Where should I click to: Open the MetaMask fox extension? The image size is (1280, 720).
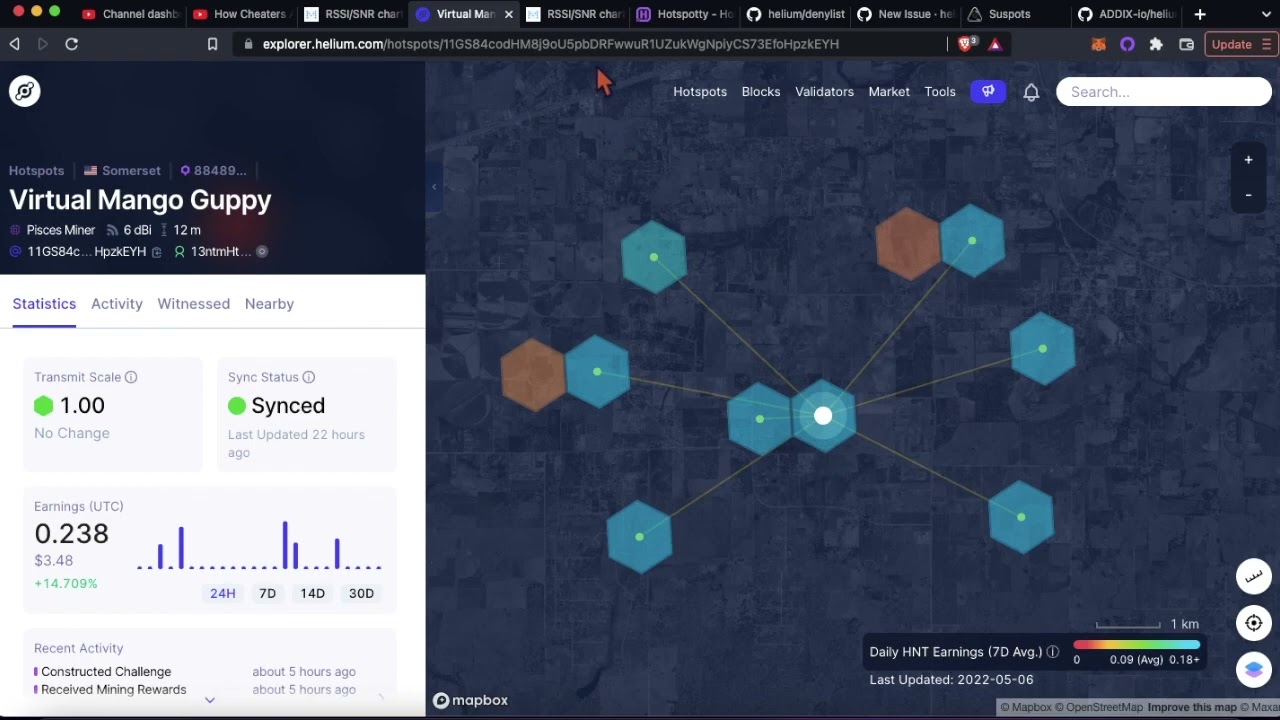1098,44
